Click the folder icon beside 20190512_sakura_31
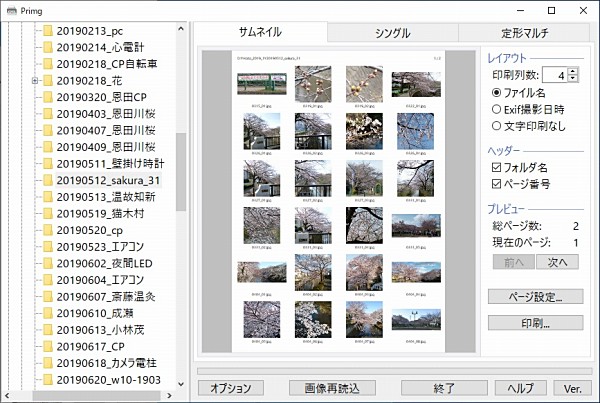The image size is (600, 403). coord(48,180)
